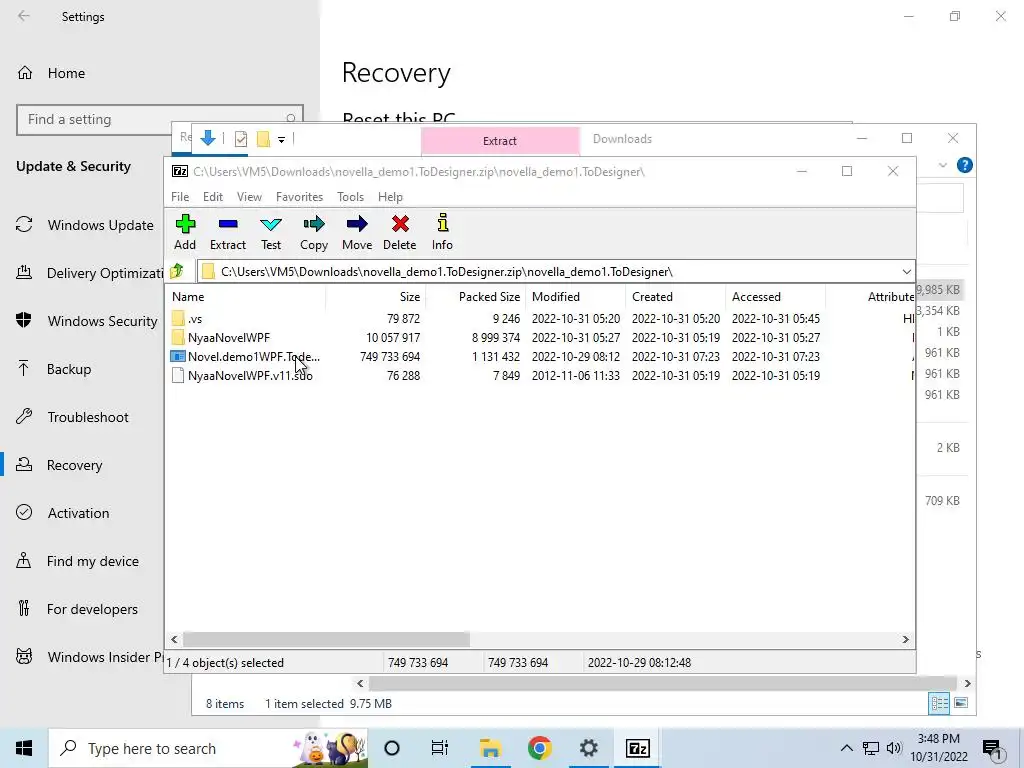
Task: Run the Test tool in 7-Zip
Action: tap(271, 232)
